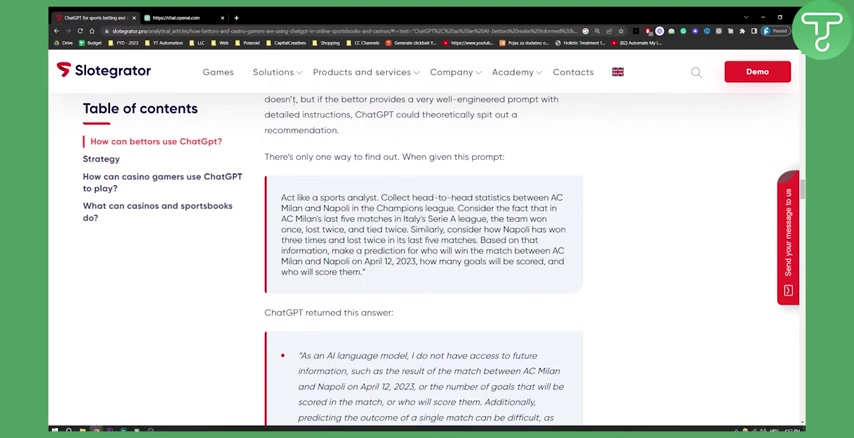
Task: Jump to What can casinos and sportsbooks do
Action: (157, 212)
